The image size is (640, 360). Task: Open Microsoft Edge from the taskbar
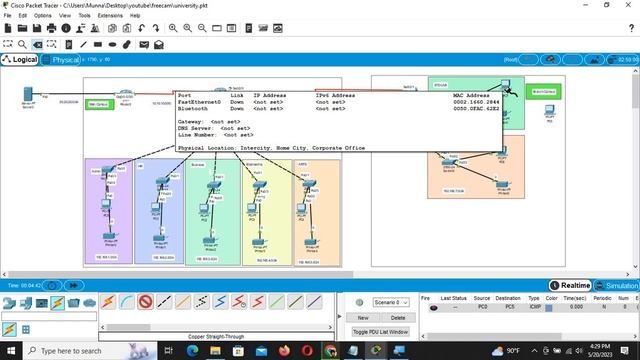192,351
